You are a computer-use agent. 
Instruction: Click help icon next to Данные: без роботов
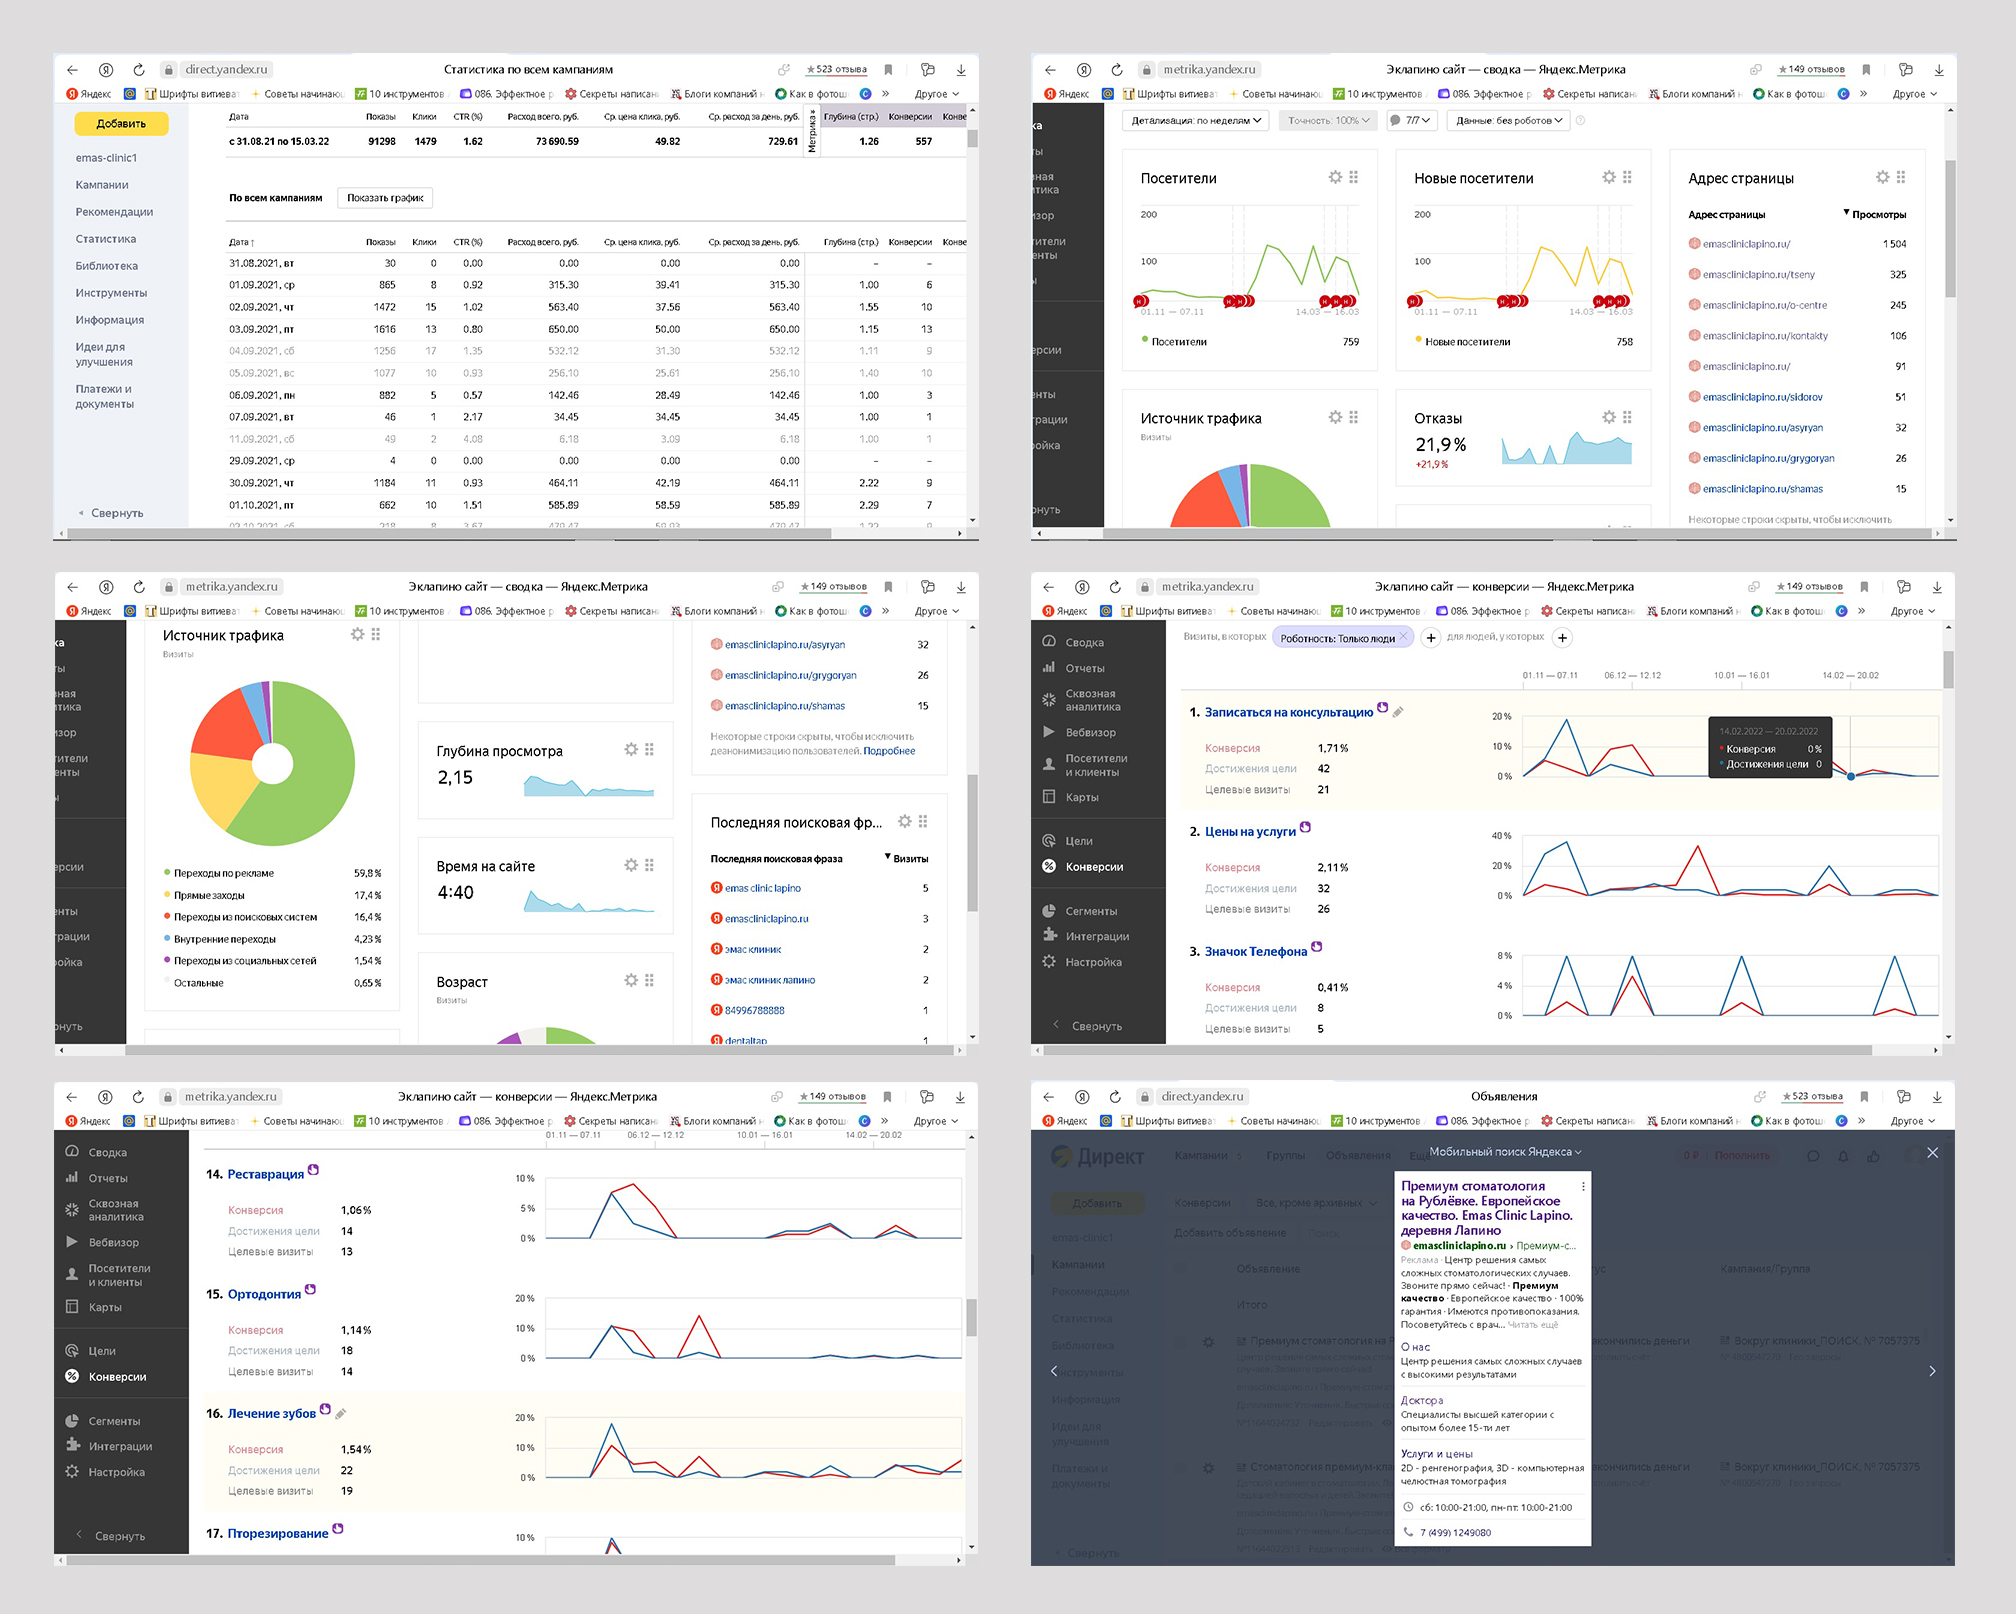click(1581, 120)
